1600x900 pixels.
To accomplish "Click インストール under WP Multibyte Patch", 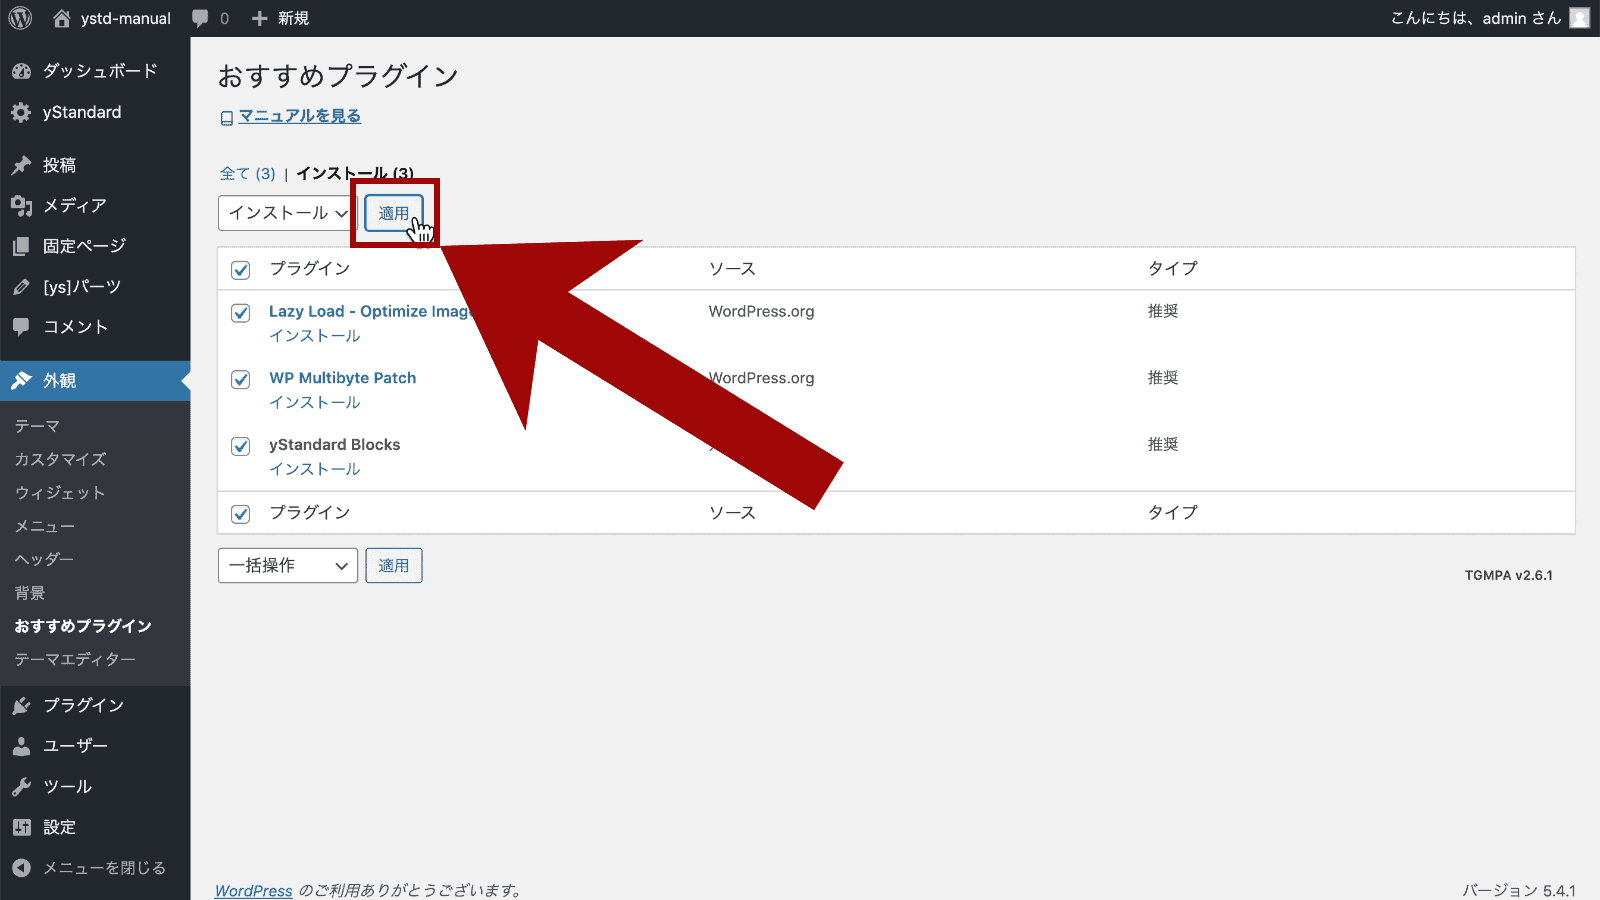I will point(315,402).
